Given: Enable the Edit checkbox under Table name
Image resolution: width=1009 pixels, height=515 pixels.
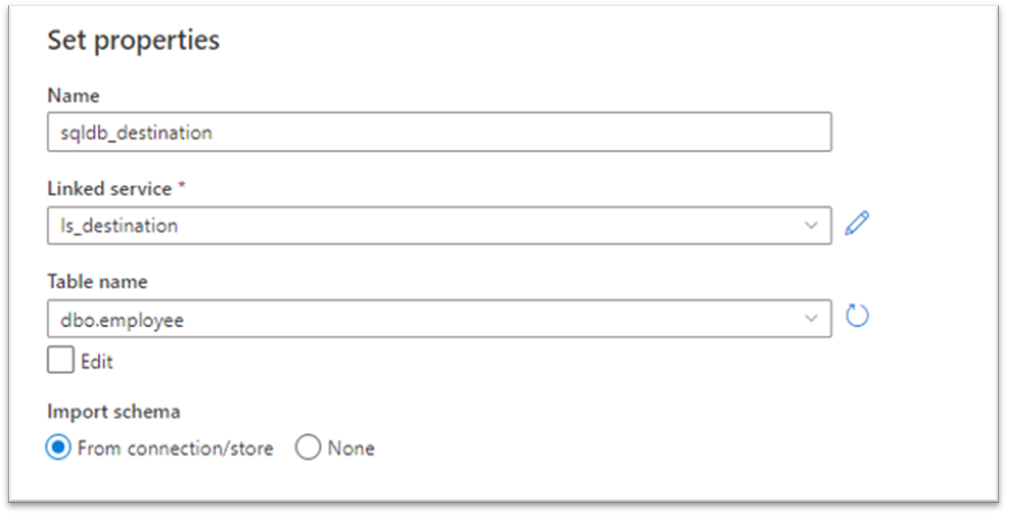Looking at the screenshot, I should click(60, 360).
